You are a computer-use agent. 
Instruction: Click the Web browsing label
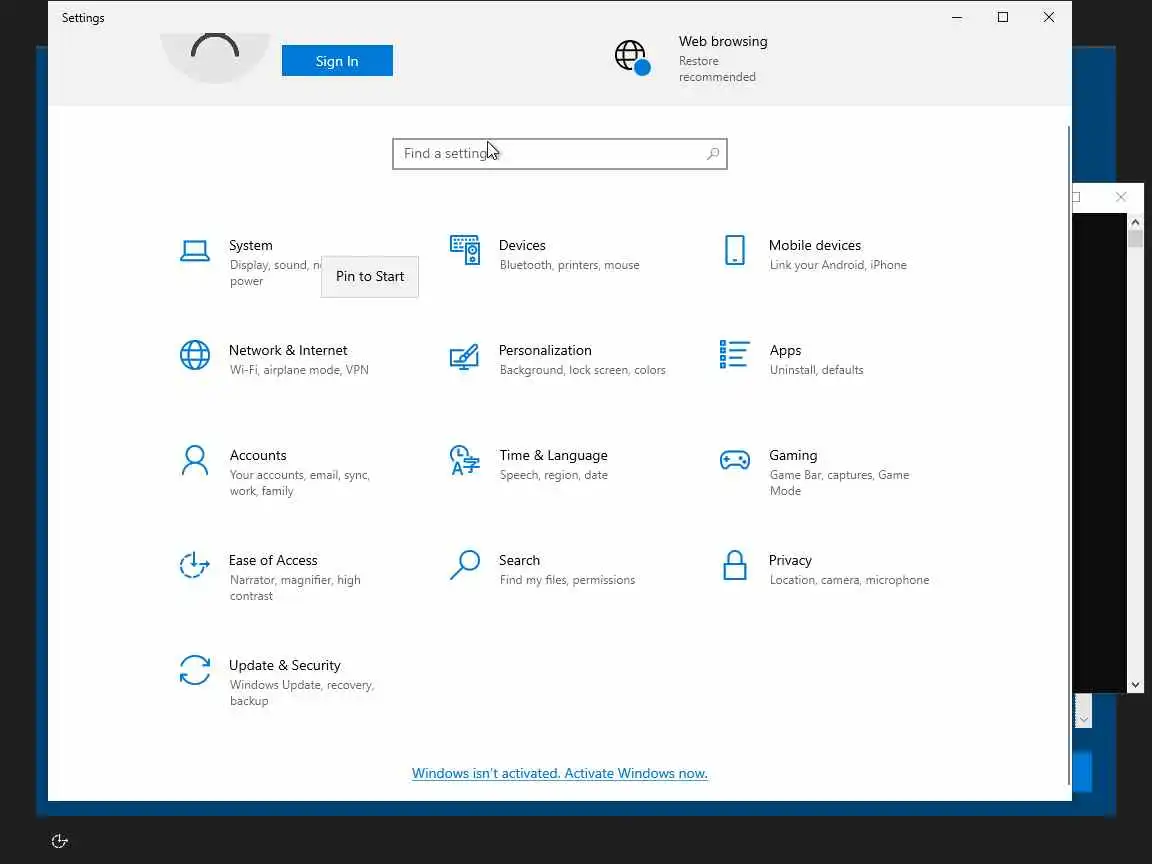[x=723, y=42]
